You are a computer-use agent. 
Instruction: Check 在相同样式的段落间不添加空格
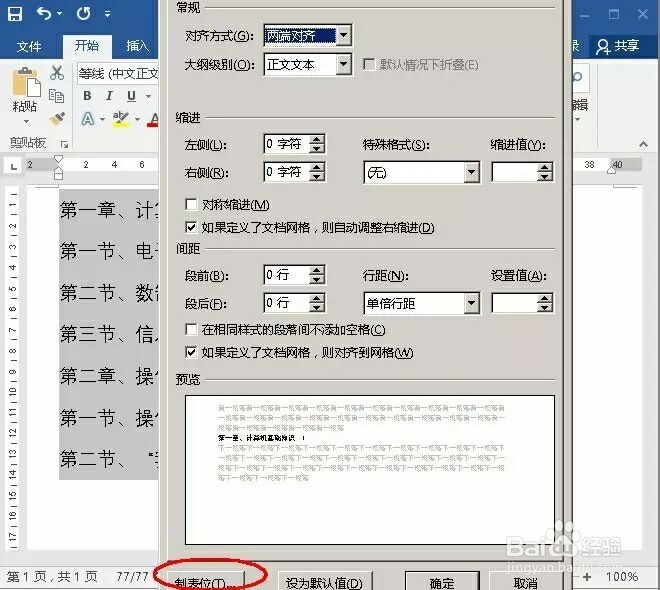191,330
